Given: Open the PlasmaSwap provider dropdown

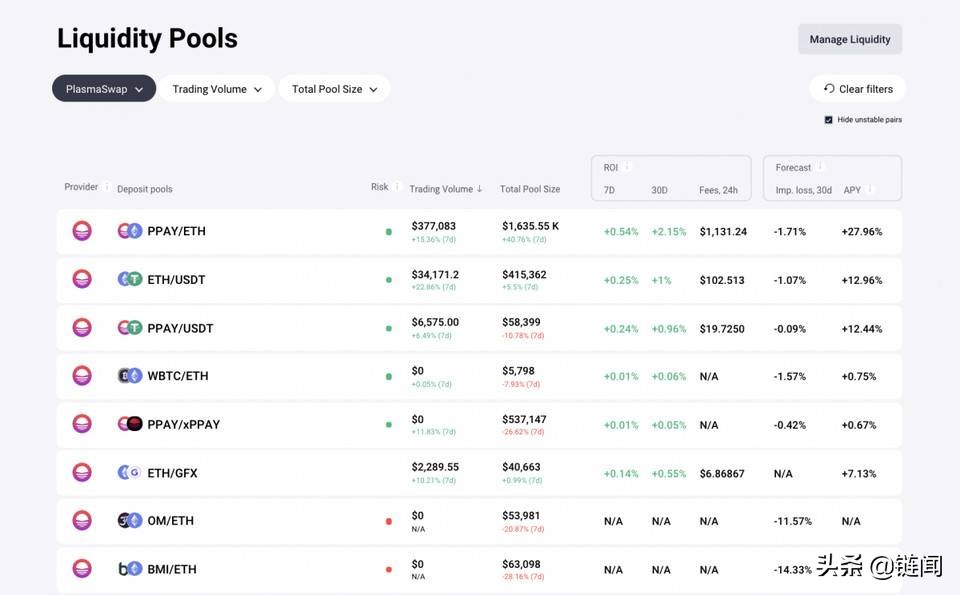Looking at the screenshot, I should click(x=104, y=89).
